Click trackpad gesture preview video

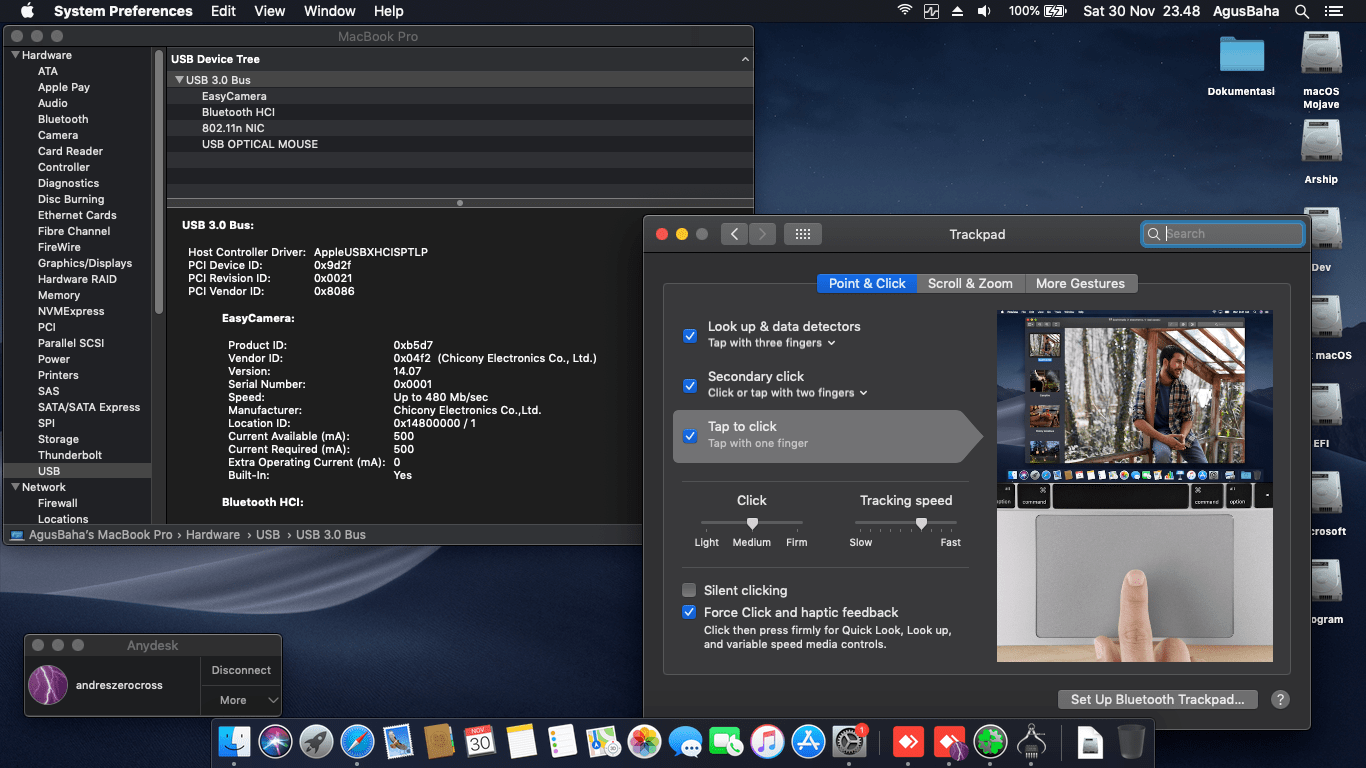point(1135,485)
